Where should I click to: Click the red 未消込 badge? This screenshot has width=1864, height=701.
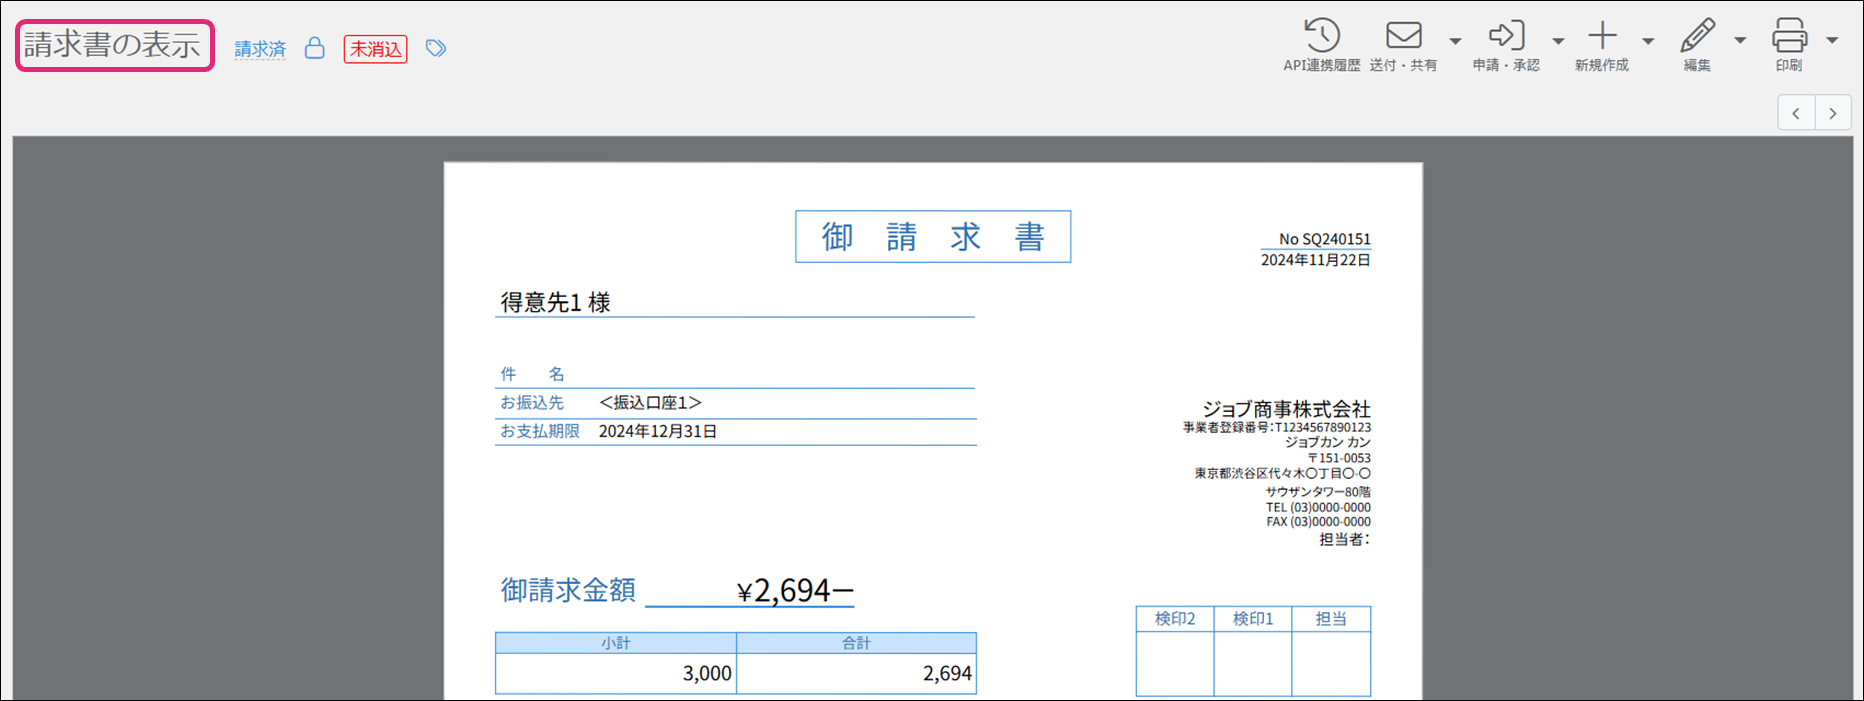(x=375, y=49)
